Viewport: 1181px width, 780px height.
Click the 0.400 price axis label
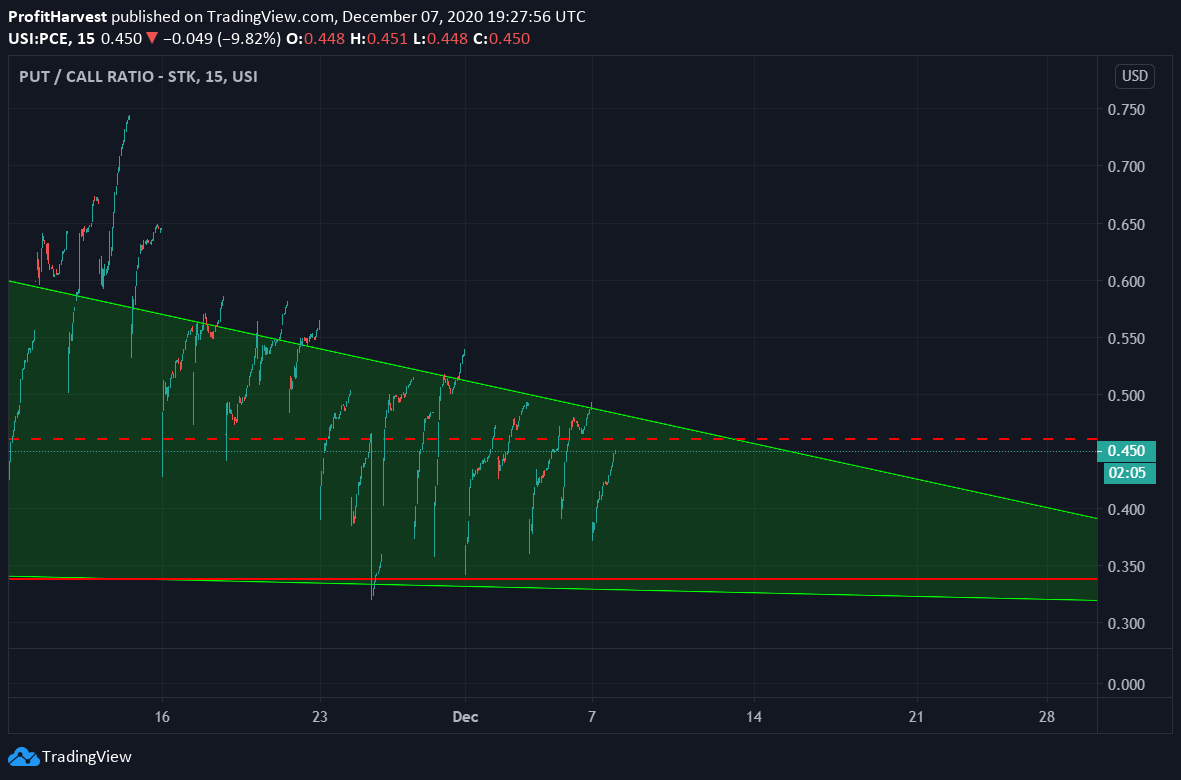(x=1126, y=510)
